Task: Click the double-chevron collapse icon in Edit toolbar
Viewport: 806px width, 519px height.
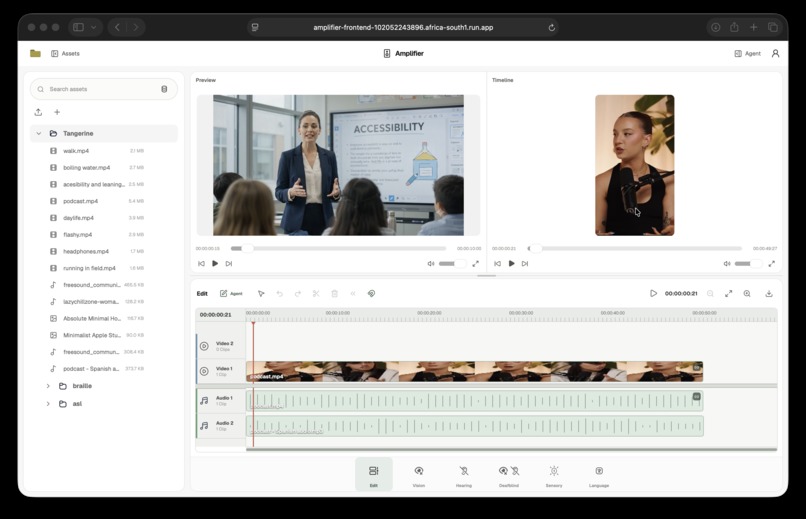Action: [353, 293]
